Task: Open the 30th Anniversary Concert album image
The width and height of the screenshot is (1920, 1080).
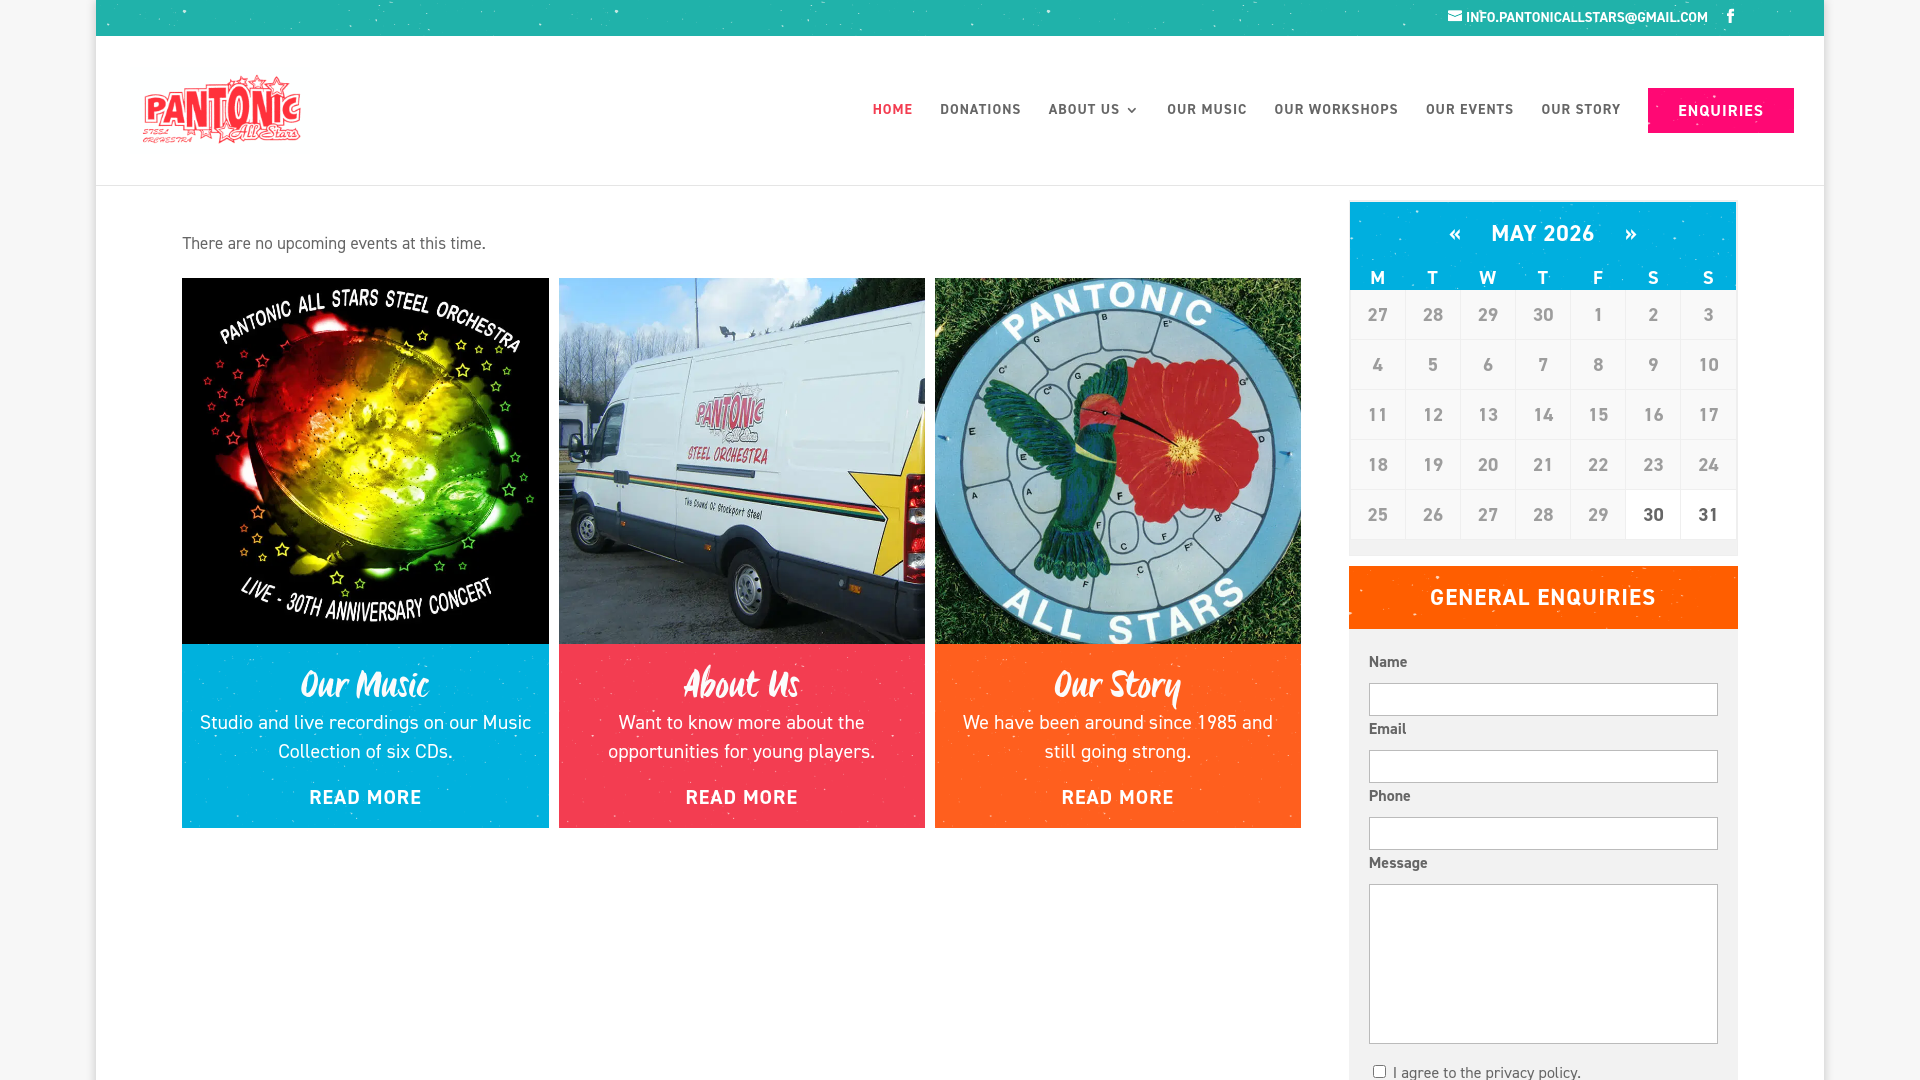Action: [x=365, y=461]
